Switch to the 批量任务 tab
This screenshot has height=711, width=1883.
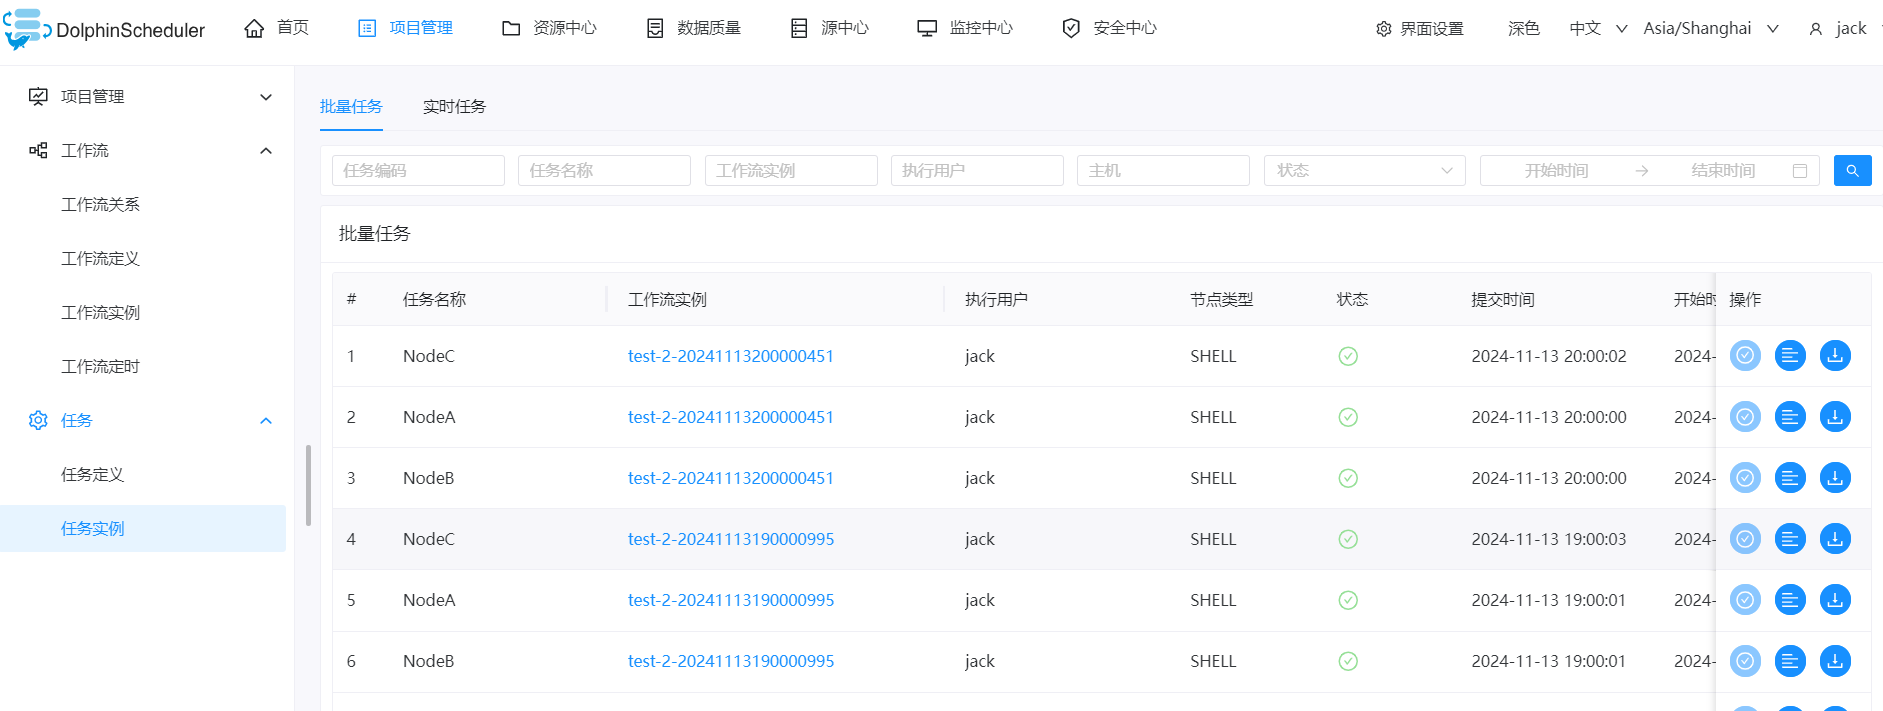351,107
